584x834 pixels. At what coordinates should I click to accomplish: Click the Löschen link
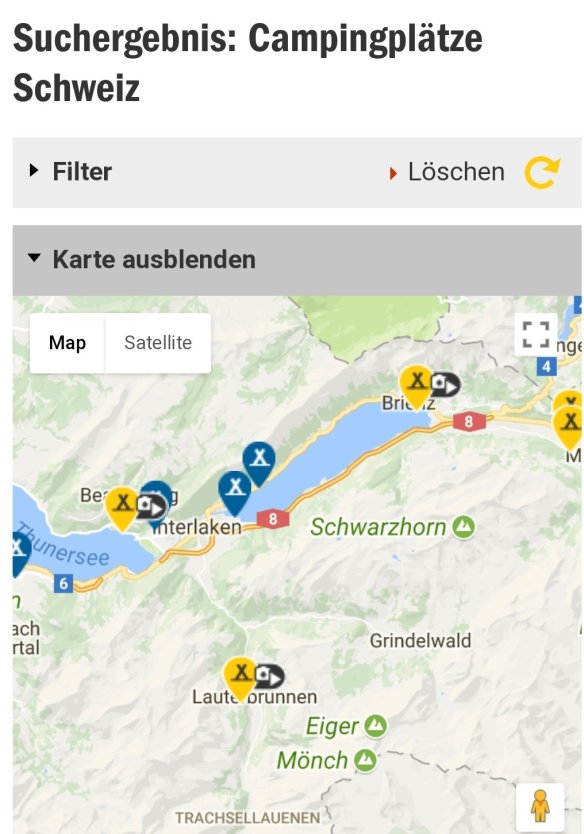pyautogui.click(x=456, y=172)
